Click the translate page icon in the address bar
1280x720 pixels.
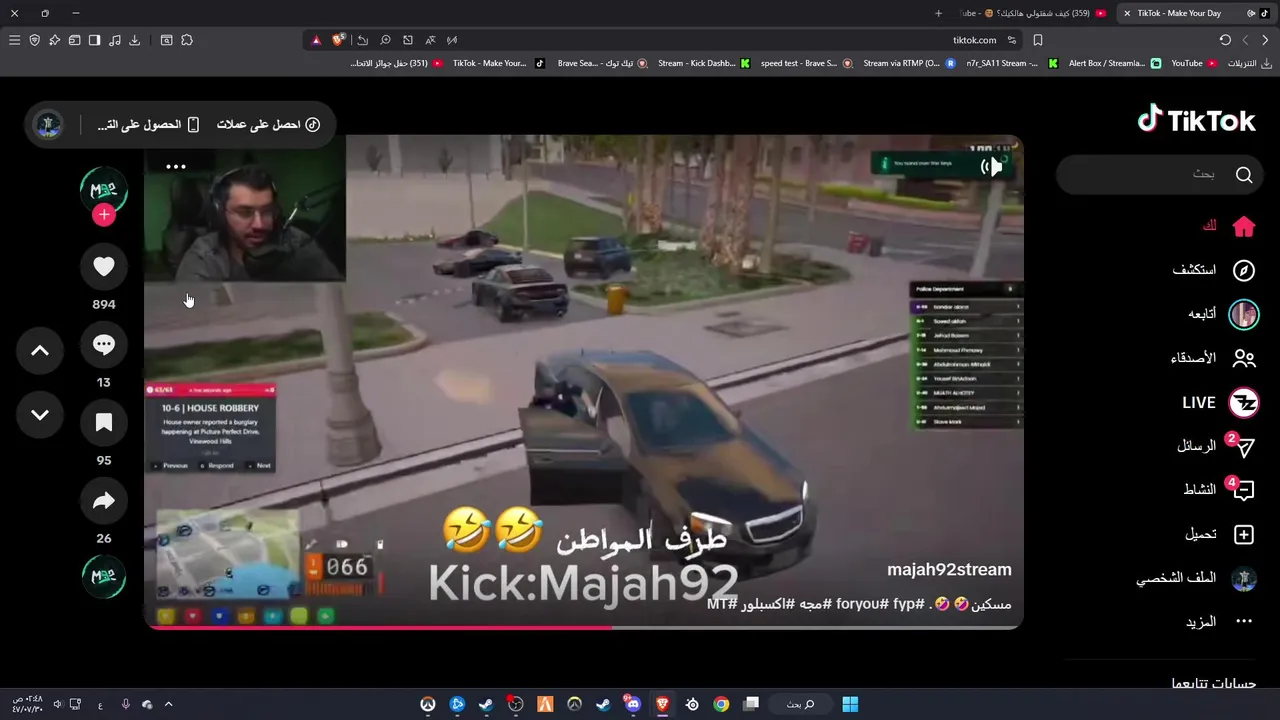click(430, 40)
